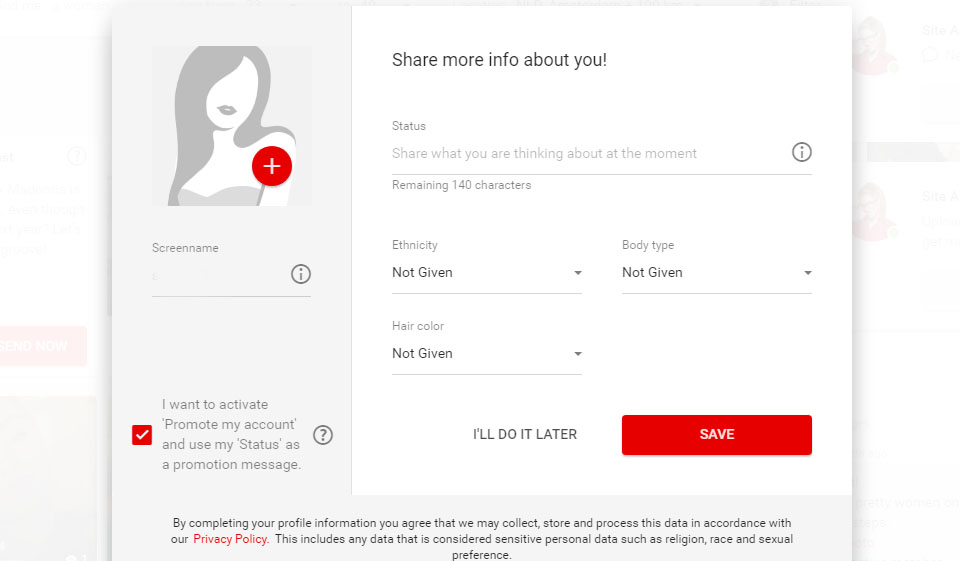This screenshot has width=960, height=561.
Task: Click the red plus add-photo button
Action: coord(271,166)
